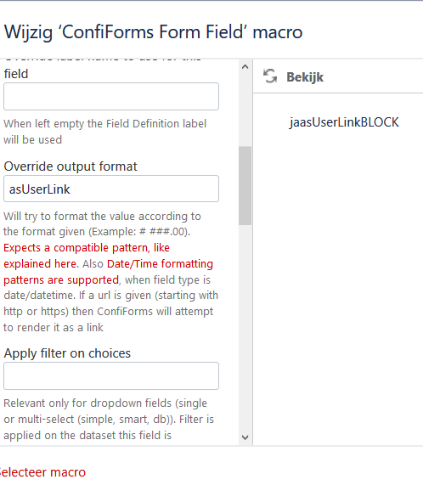The image size is (423, 485).
Task: Click the 'Relevant only for dropdown fields' description
Action: pyautogui.click(x=109, y=419)
